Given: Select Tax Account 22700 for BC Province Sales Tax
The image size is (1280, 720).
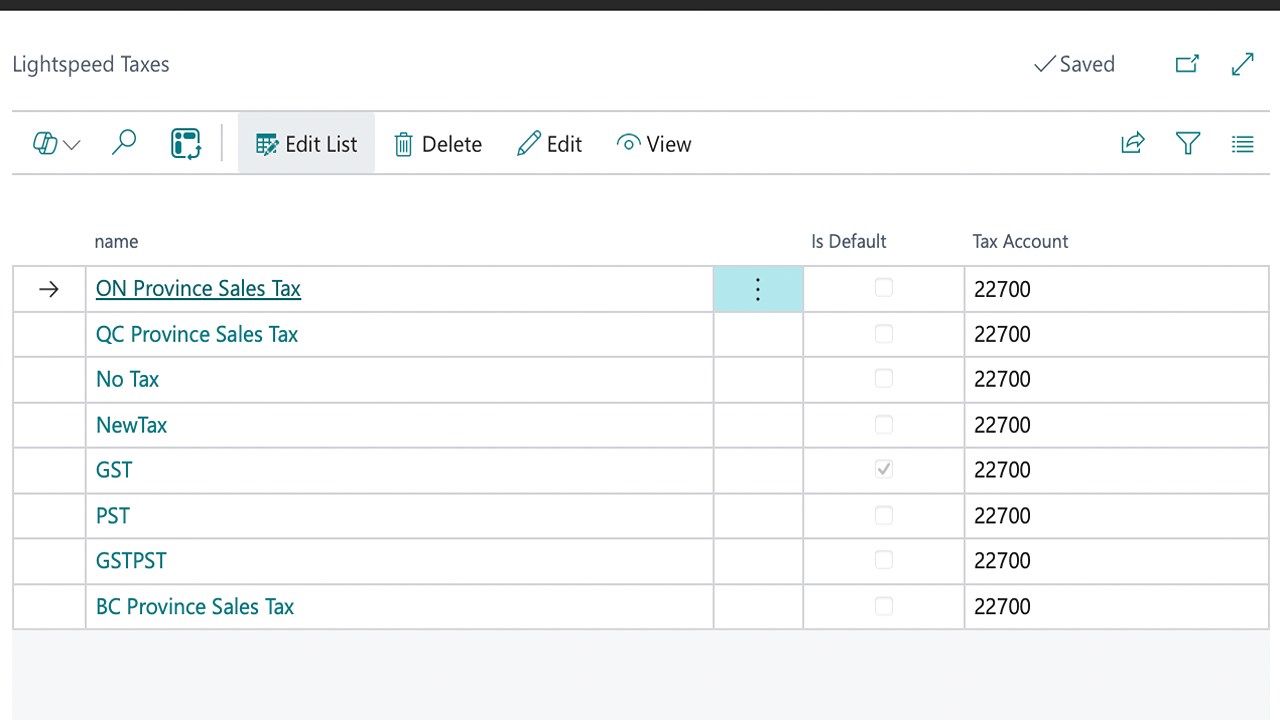Looking at the screenshot, I should [1116, 607].
